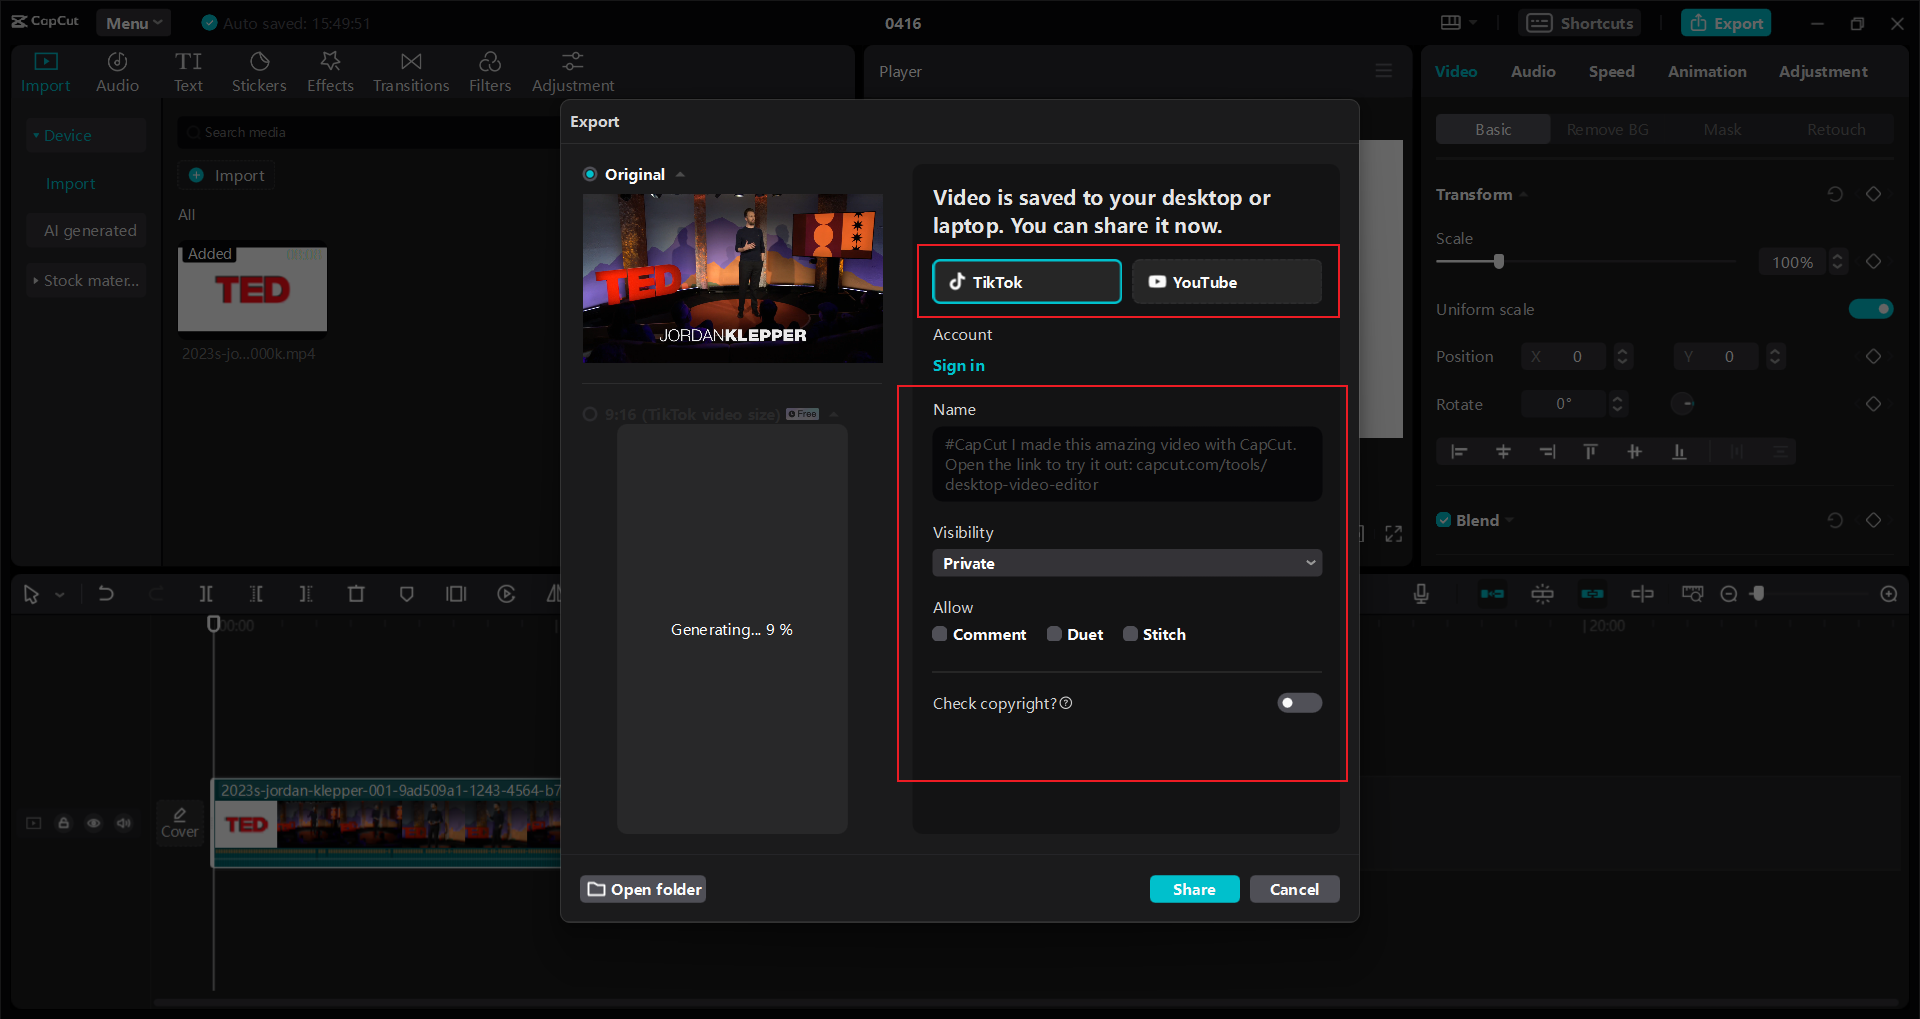Switch to the Remove BG tab
Viewport: 1920px width, 1019px height.
point(1607,129)
